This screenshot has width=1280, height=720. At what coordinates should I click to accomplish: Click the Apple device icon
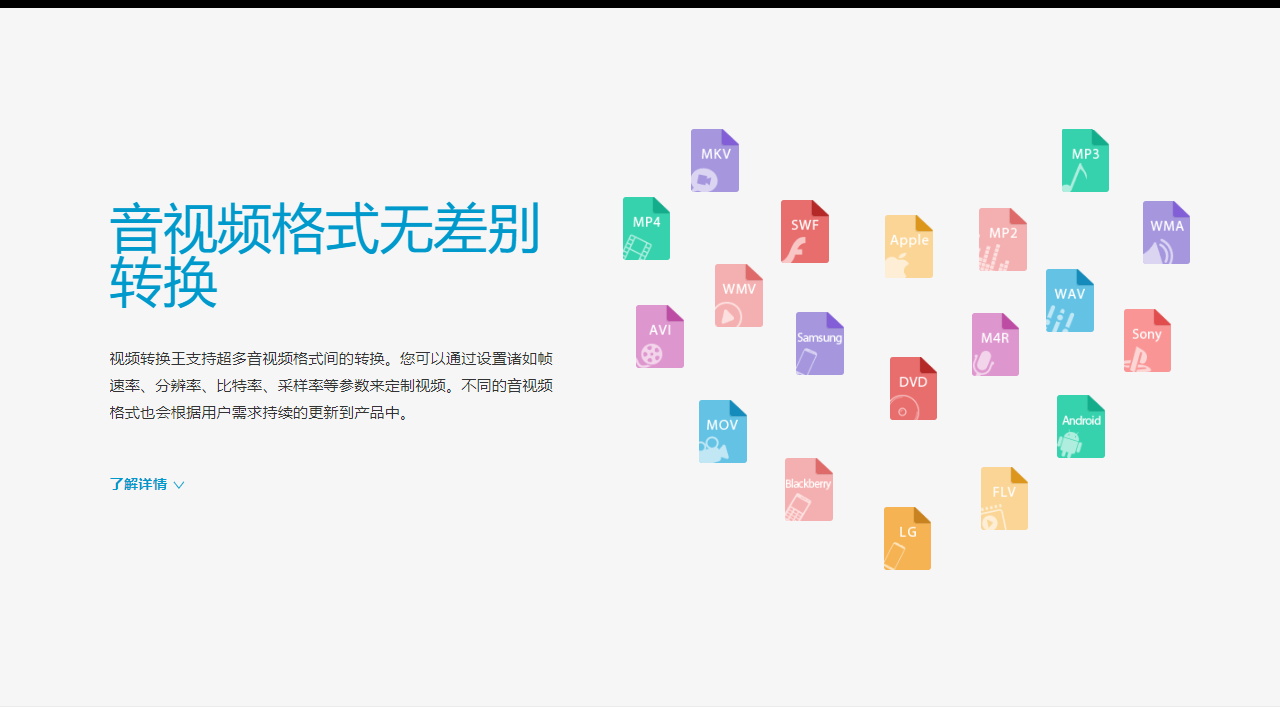pyautogui.click(x=908, y=246)
